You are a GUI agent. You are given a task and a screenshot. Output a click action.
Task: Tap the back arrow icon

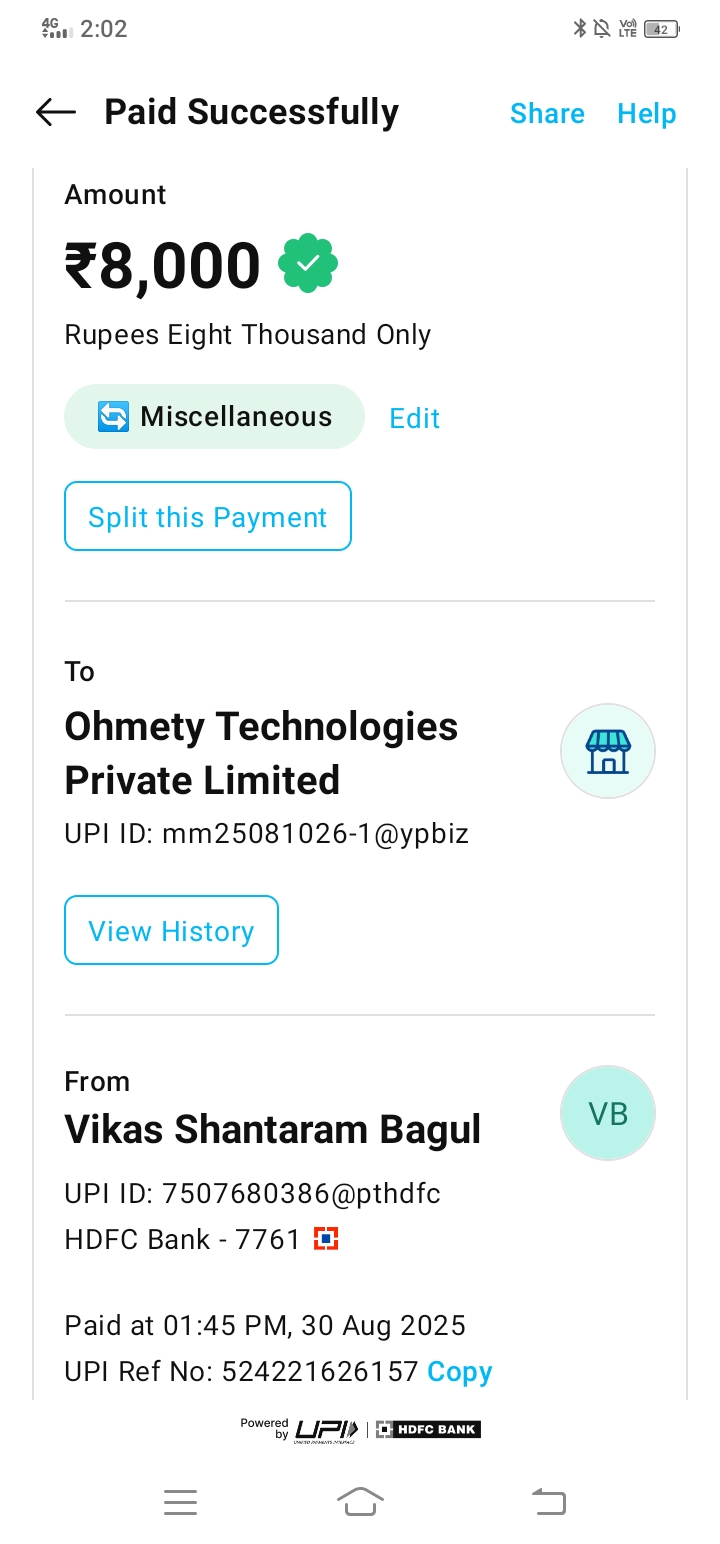click(56, 113)
